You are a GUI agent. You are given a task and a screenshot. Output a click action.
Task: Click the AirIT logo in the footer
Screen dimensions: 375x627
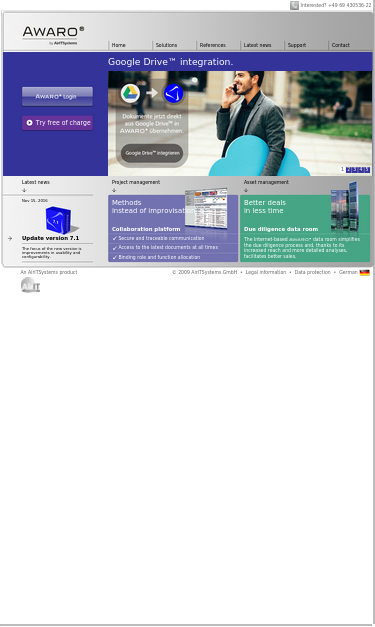click(30, 285)
